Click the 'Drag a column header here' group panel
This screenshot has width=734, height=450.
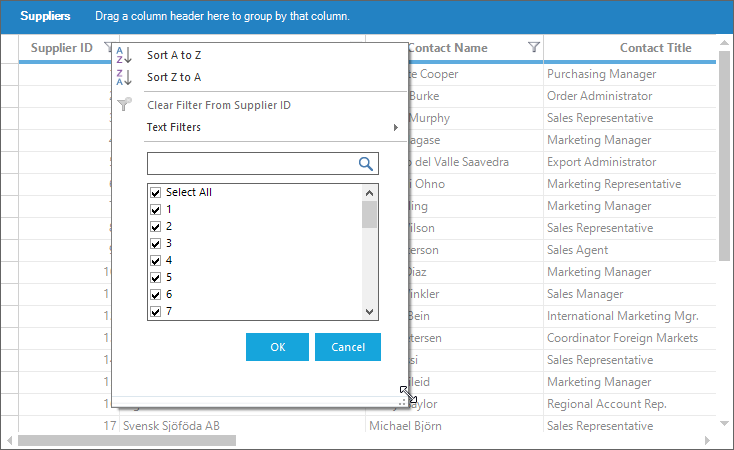222,16
